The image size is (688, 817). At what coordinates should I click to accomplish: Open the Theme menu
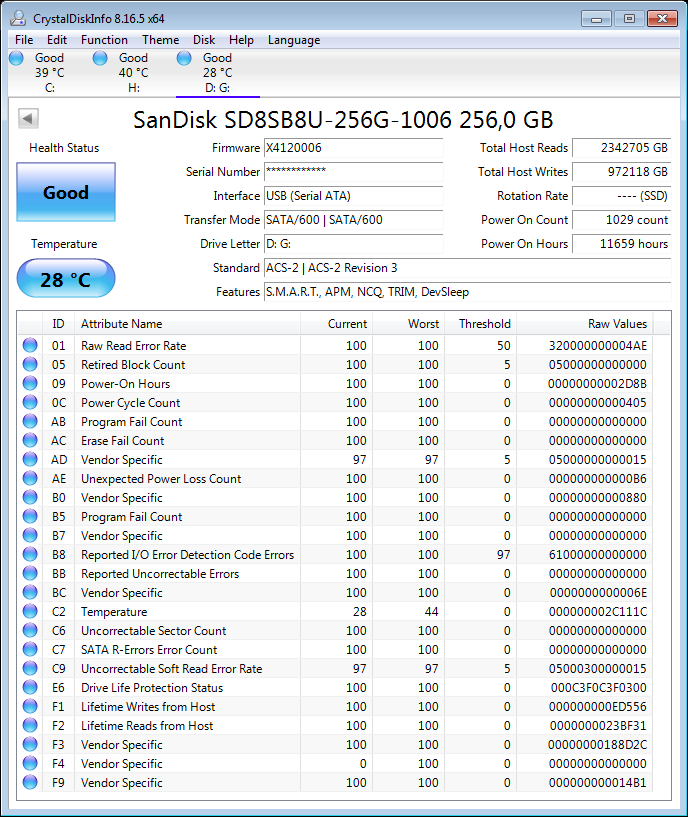(160, 40)
